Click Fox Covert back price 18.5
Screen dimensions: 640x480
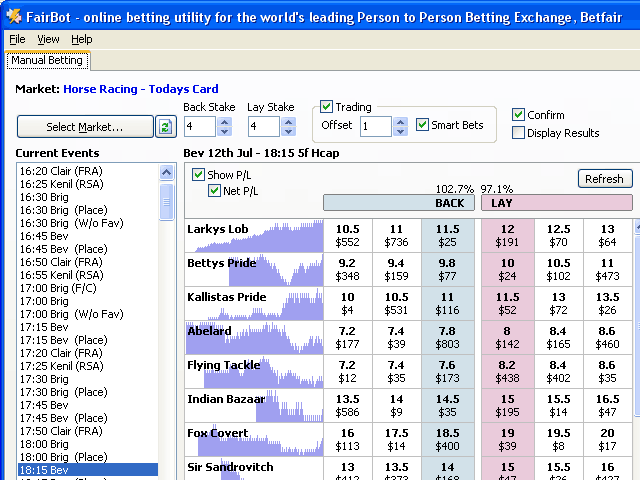click(448, 440)
